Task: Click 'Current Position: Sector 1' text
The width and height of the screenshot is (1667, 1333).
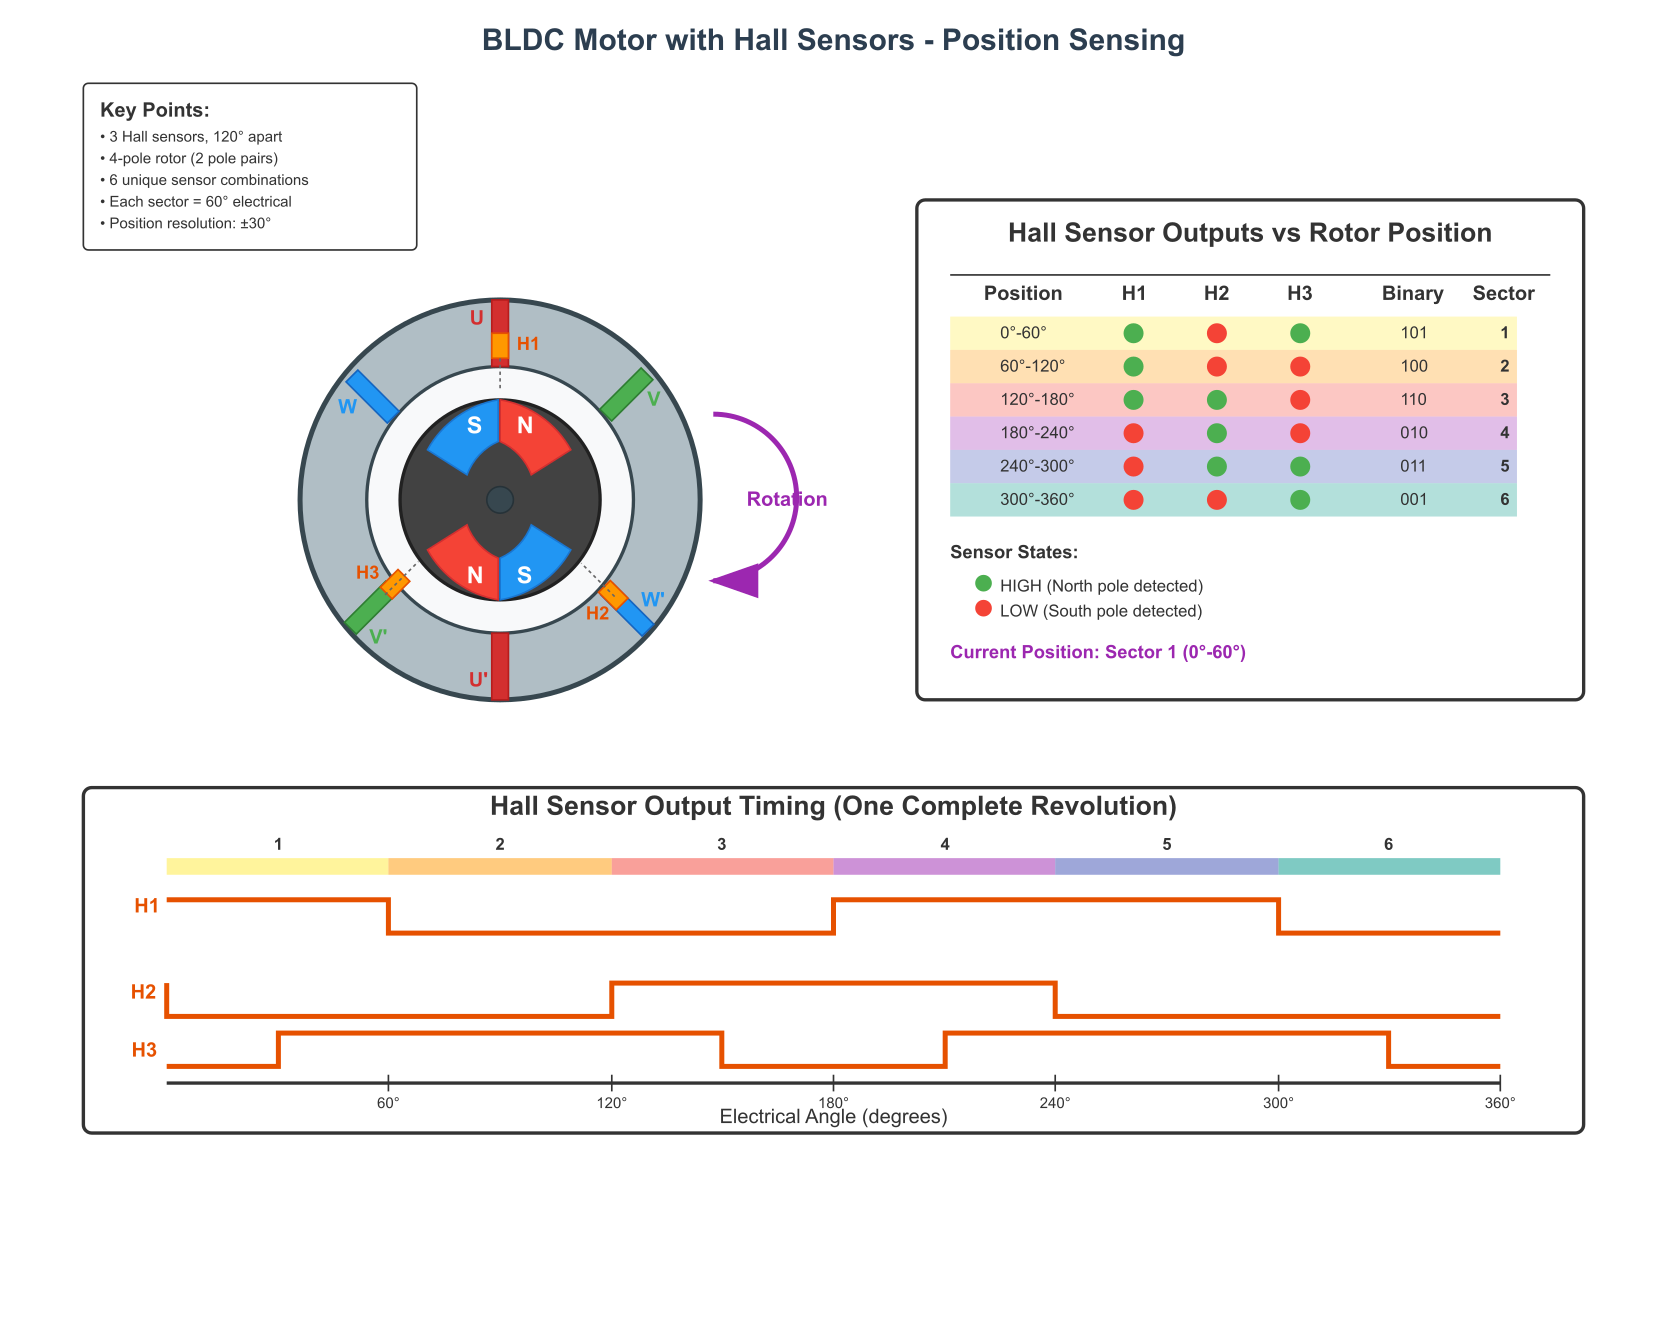Action: tap(1098, 652)
